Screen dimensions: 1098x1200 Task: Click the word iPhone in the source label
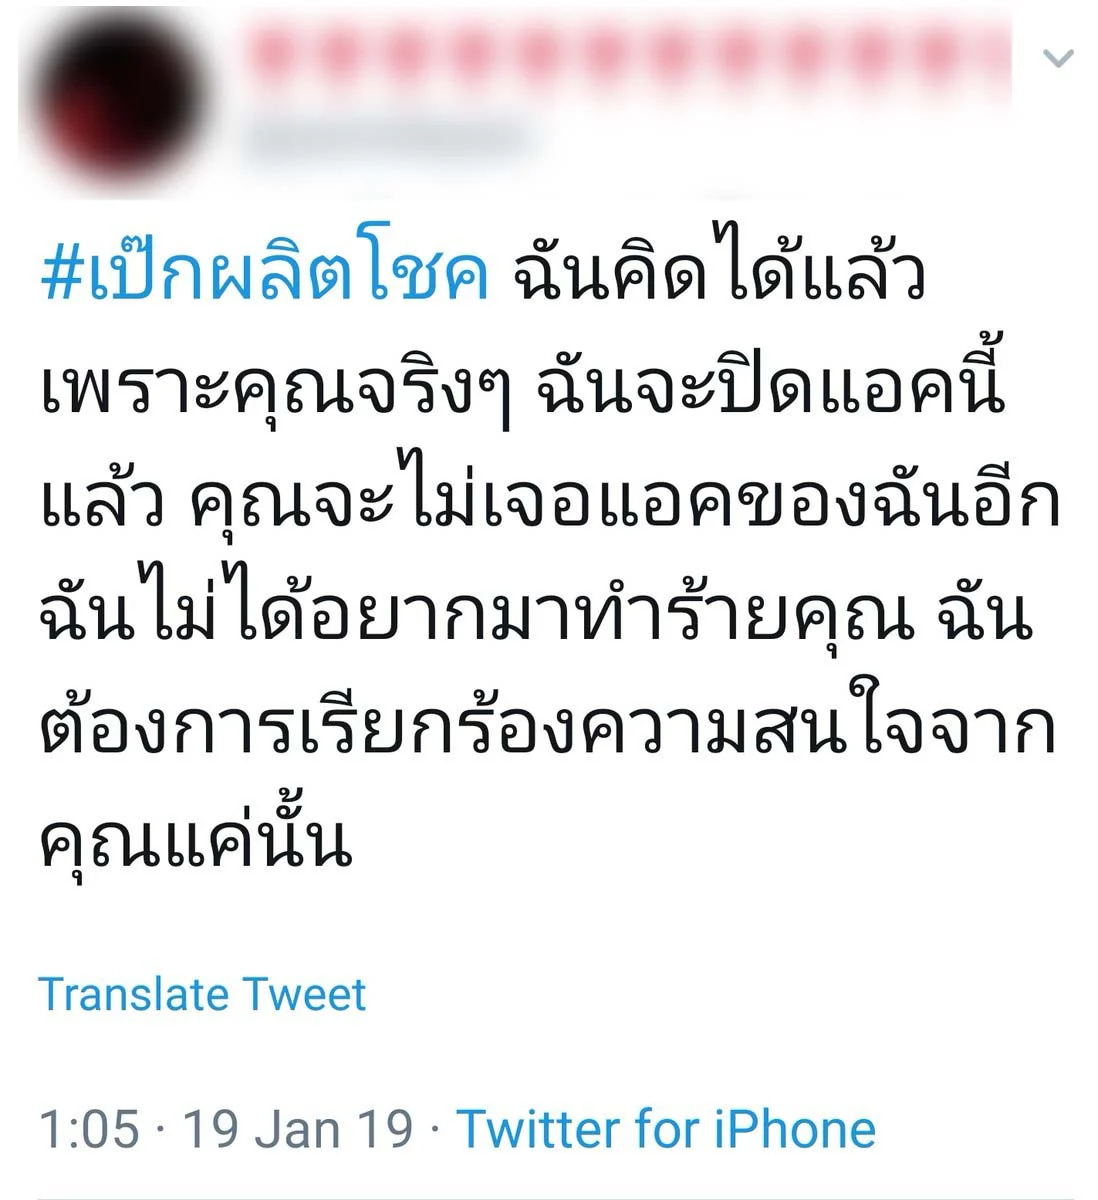pos(795,1129)
